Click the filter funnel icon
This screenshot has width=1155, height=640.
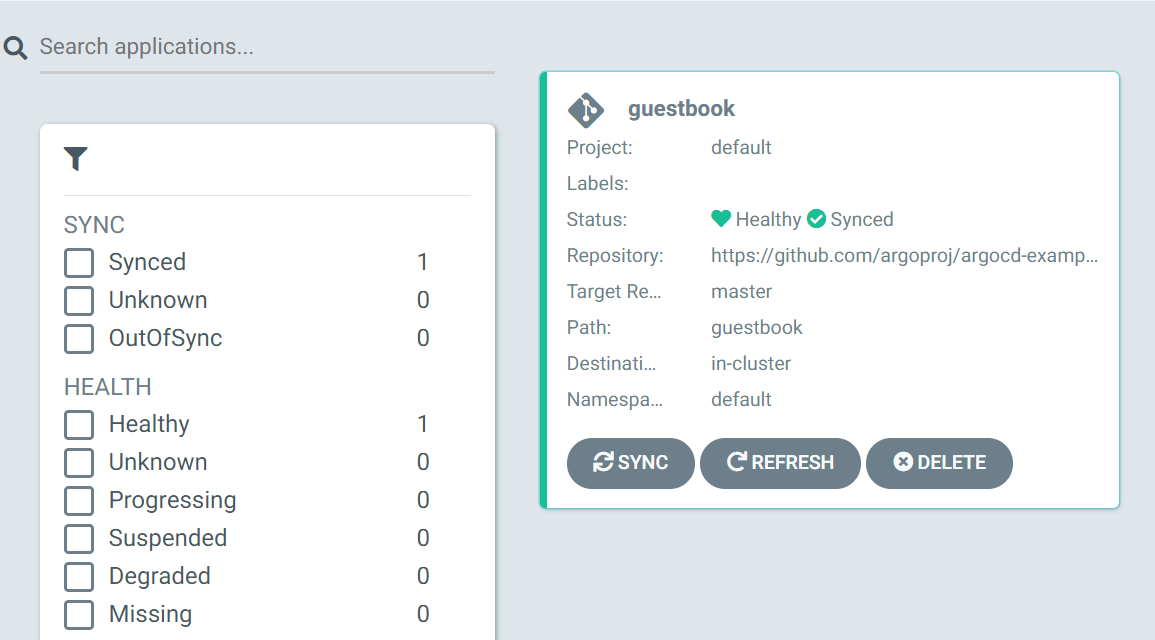[x=75, y=158]
